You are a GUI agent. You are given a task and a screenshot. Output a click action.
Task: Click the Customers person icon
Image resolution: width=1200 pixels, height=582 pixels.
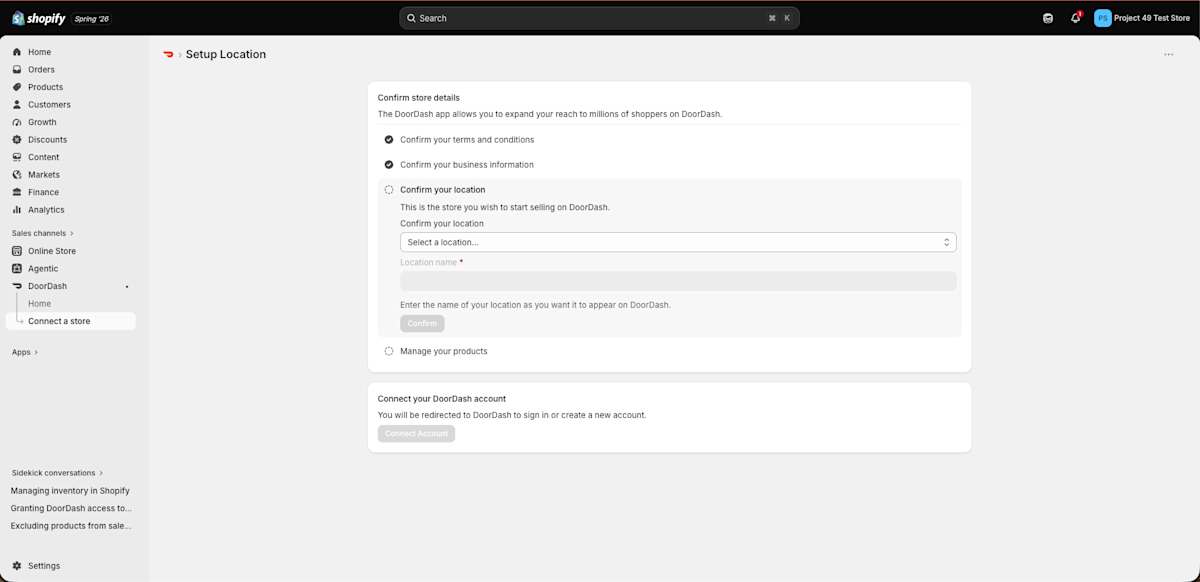pyautogui.click(x=17, y=105)
